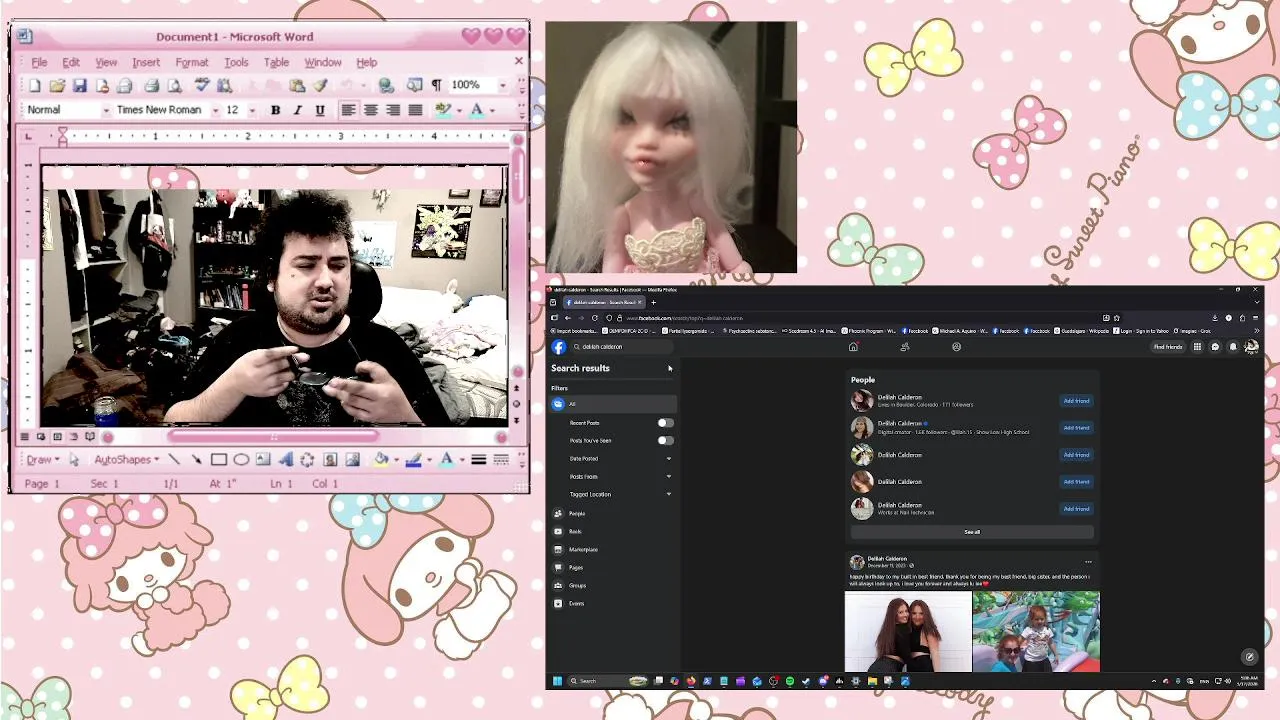Select the Oval shape tool
The width and height of the screenshot is (1280, 720).
pyautogui.click(x=241, y=460)
